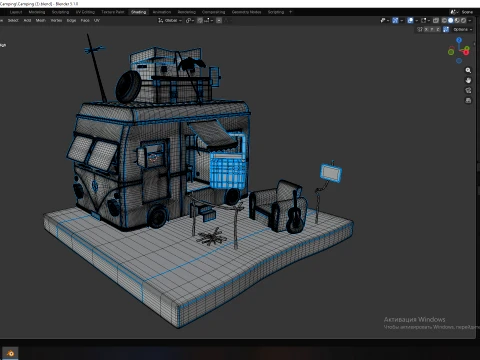Open the Geometry Nodes workspace tab
The image size is (480, 360).
coord(246,12)
